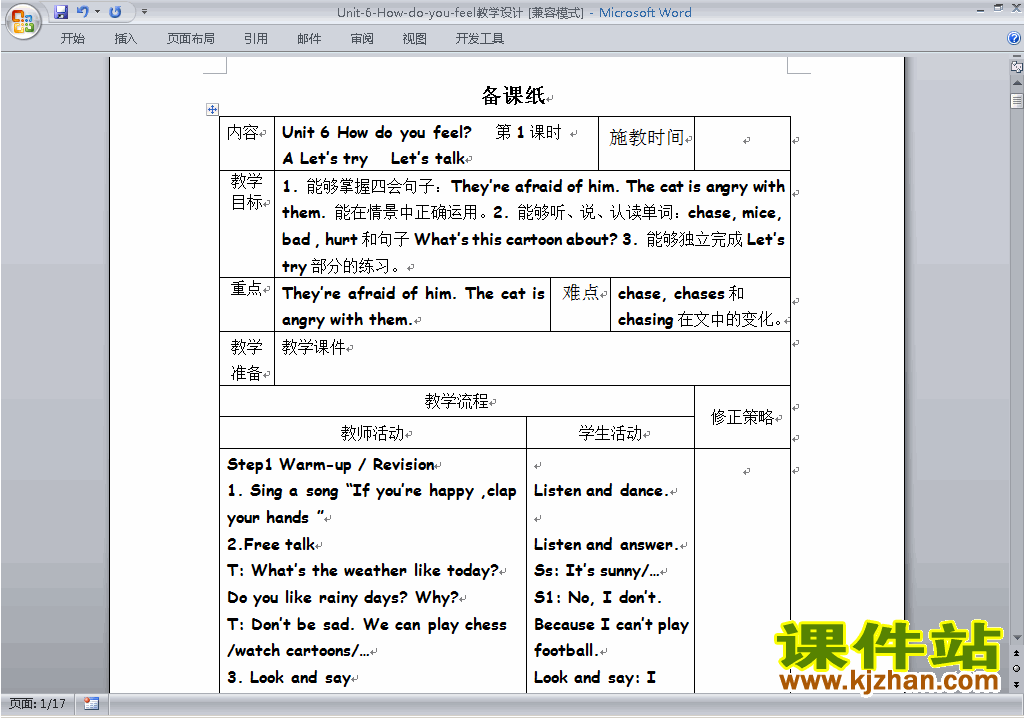
Task: Switch to the 页面布局 tab
Action: click(191, 39)
